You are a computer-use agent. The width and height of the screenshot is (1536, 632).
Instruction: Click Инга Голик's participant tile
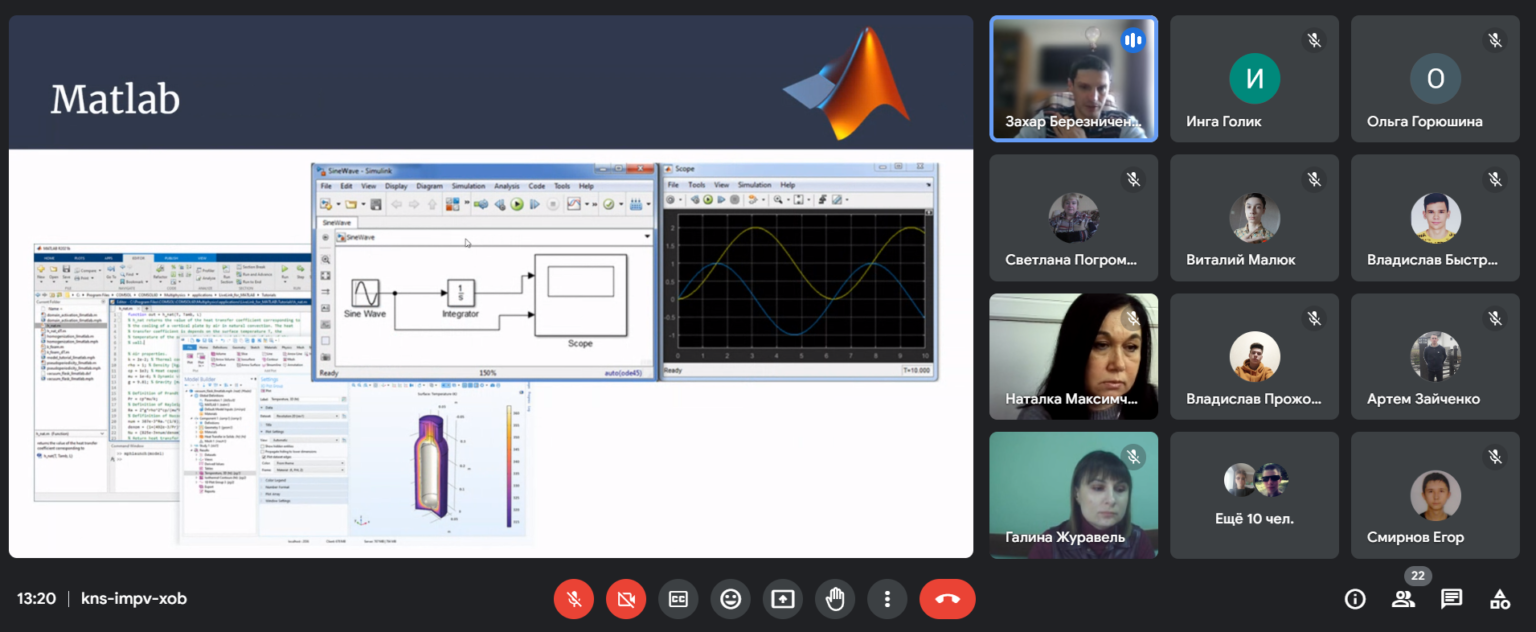point(1254,78)
